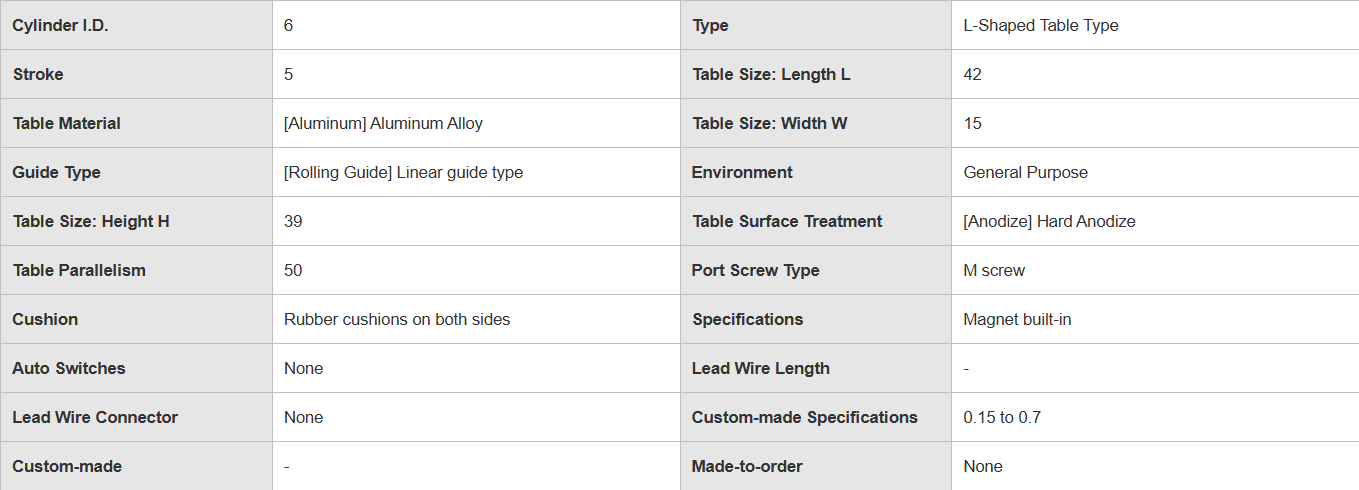Click the Port Screw Type label
This screenshot has width=1359, height=490.
(755, 270)
